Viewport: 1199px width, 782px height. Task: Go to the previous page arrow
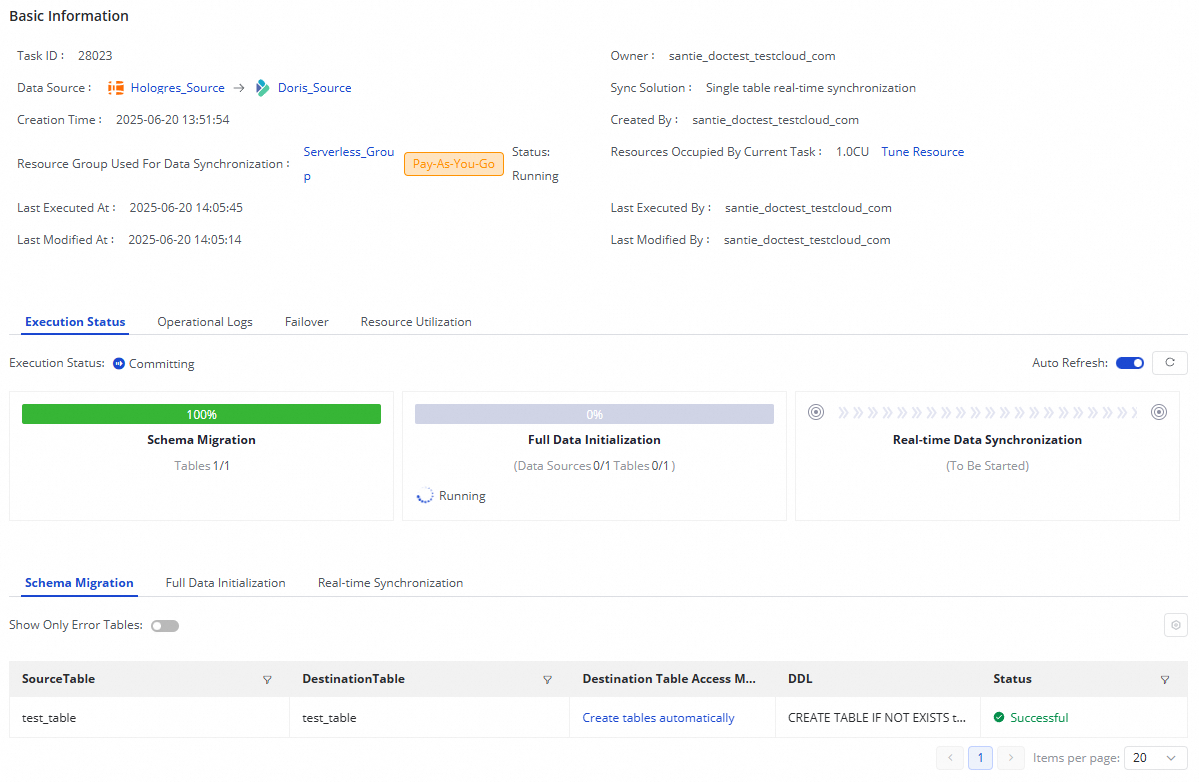click(x=950, y=758)
